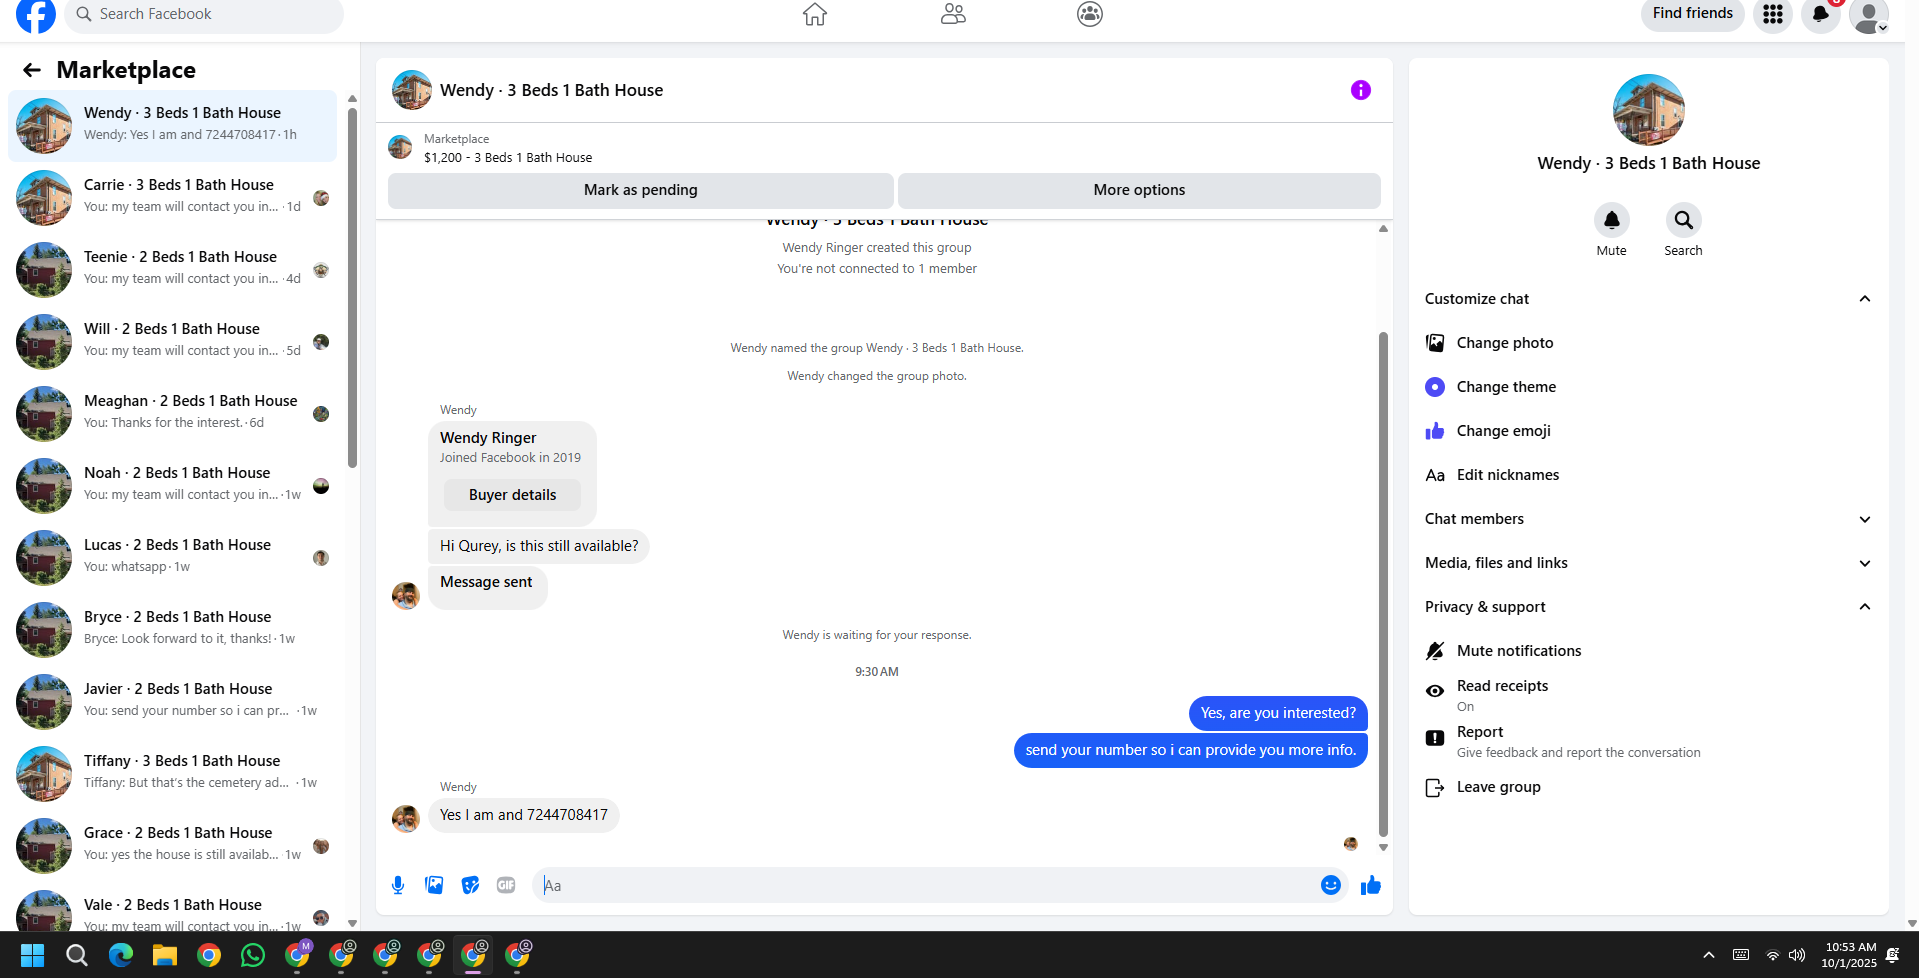1919x978 pixels.
Task: Open the $1,200 3 Beds listing link
Action: [x=508, y=158]
